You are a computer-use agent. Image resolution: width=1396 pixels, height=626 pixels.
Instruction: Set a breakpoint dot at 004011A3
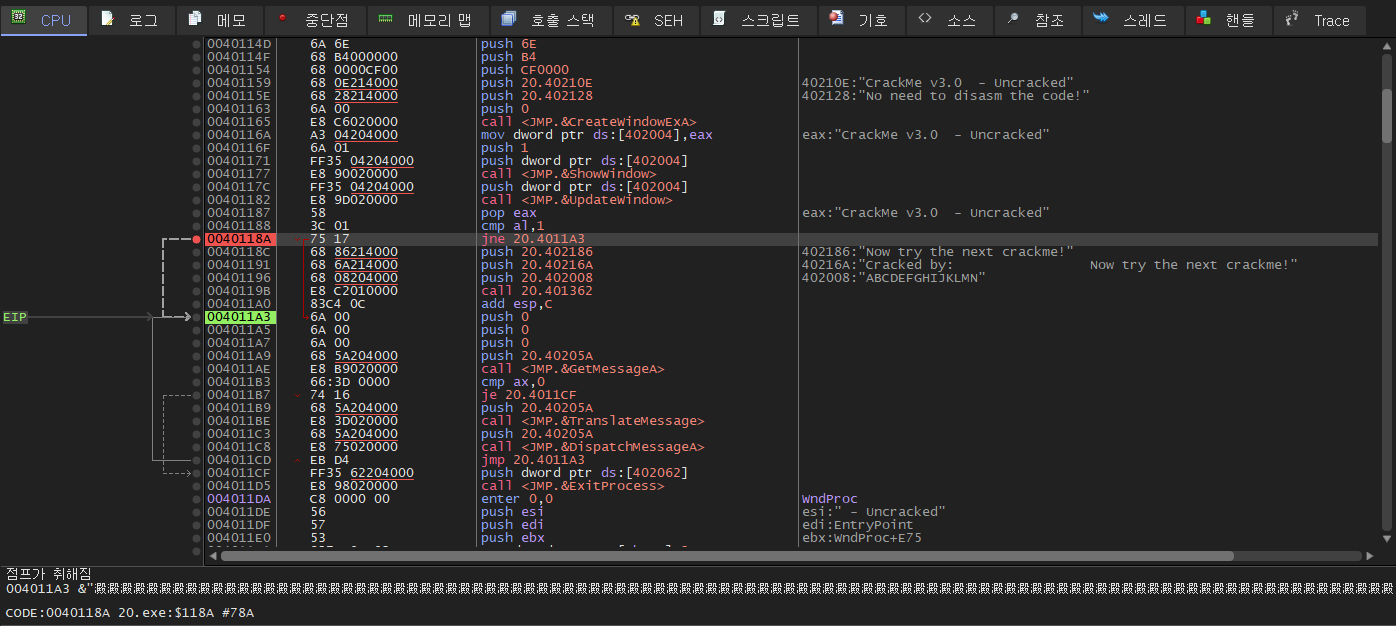click(x=197, y=316)
